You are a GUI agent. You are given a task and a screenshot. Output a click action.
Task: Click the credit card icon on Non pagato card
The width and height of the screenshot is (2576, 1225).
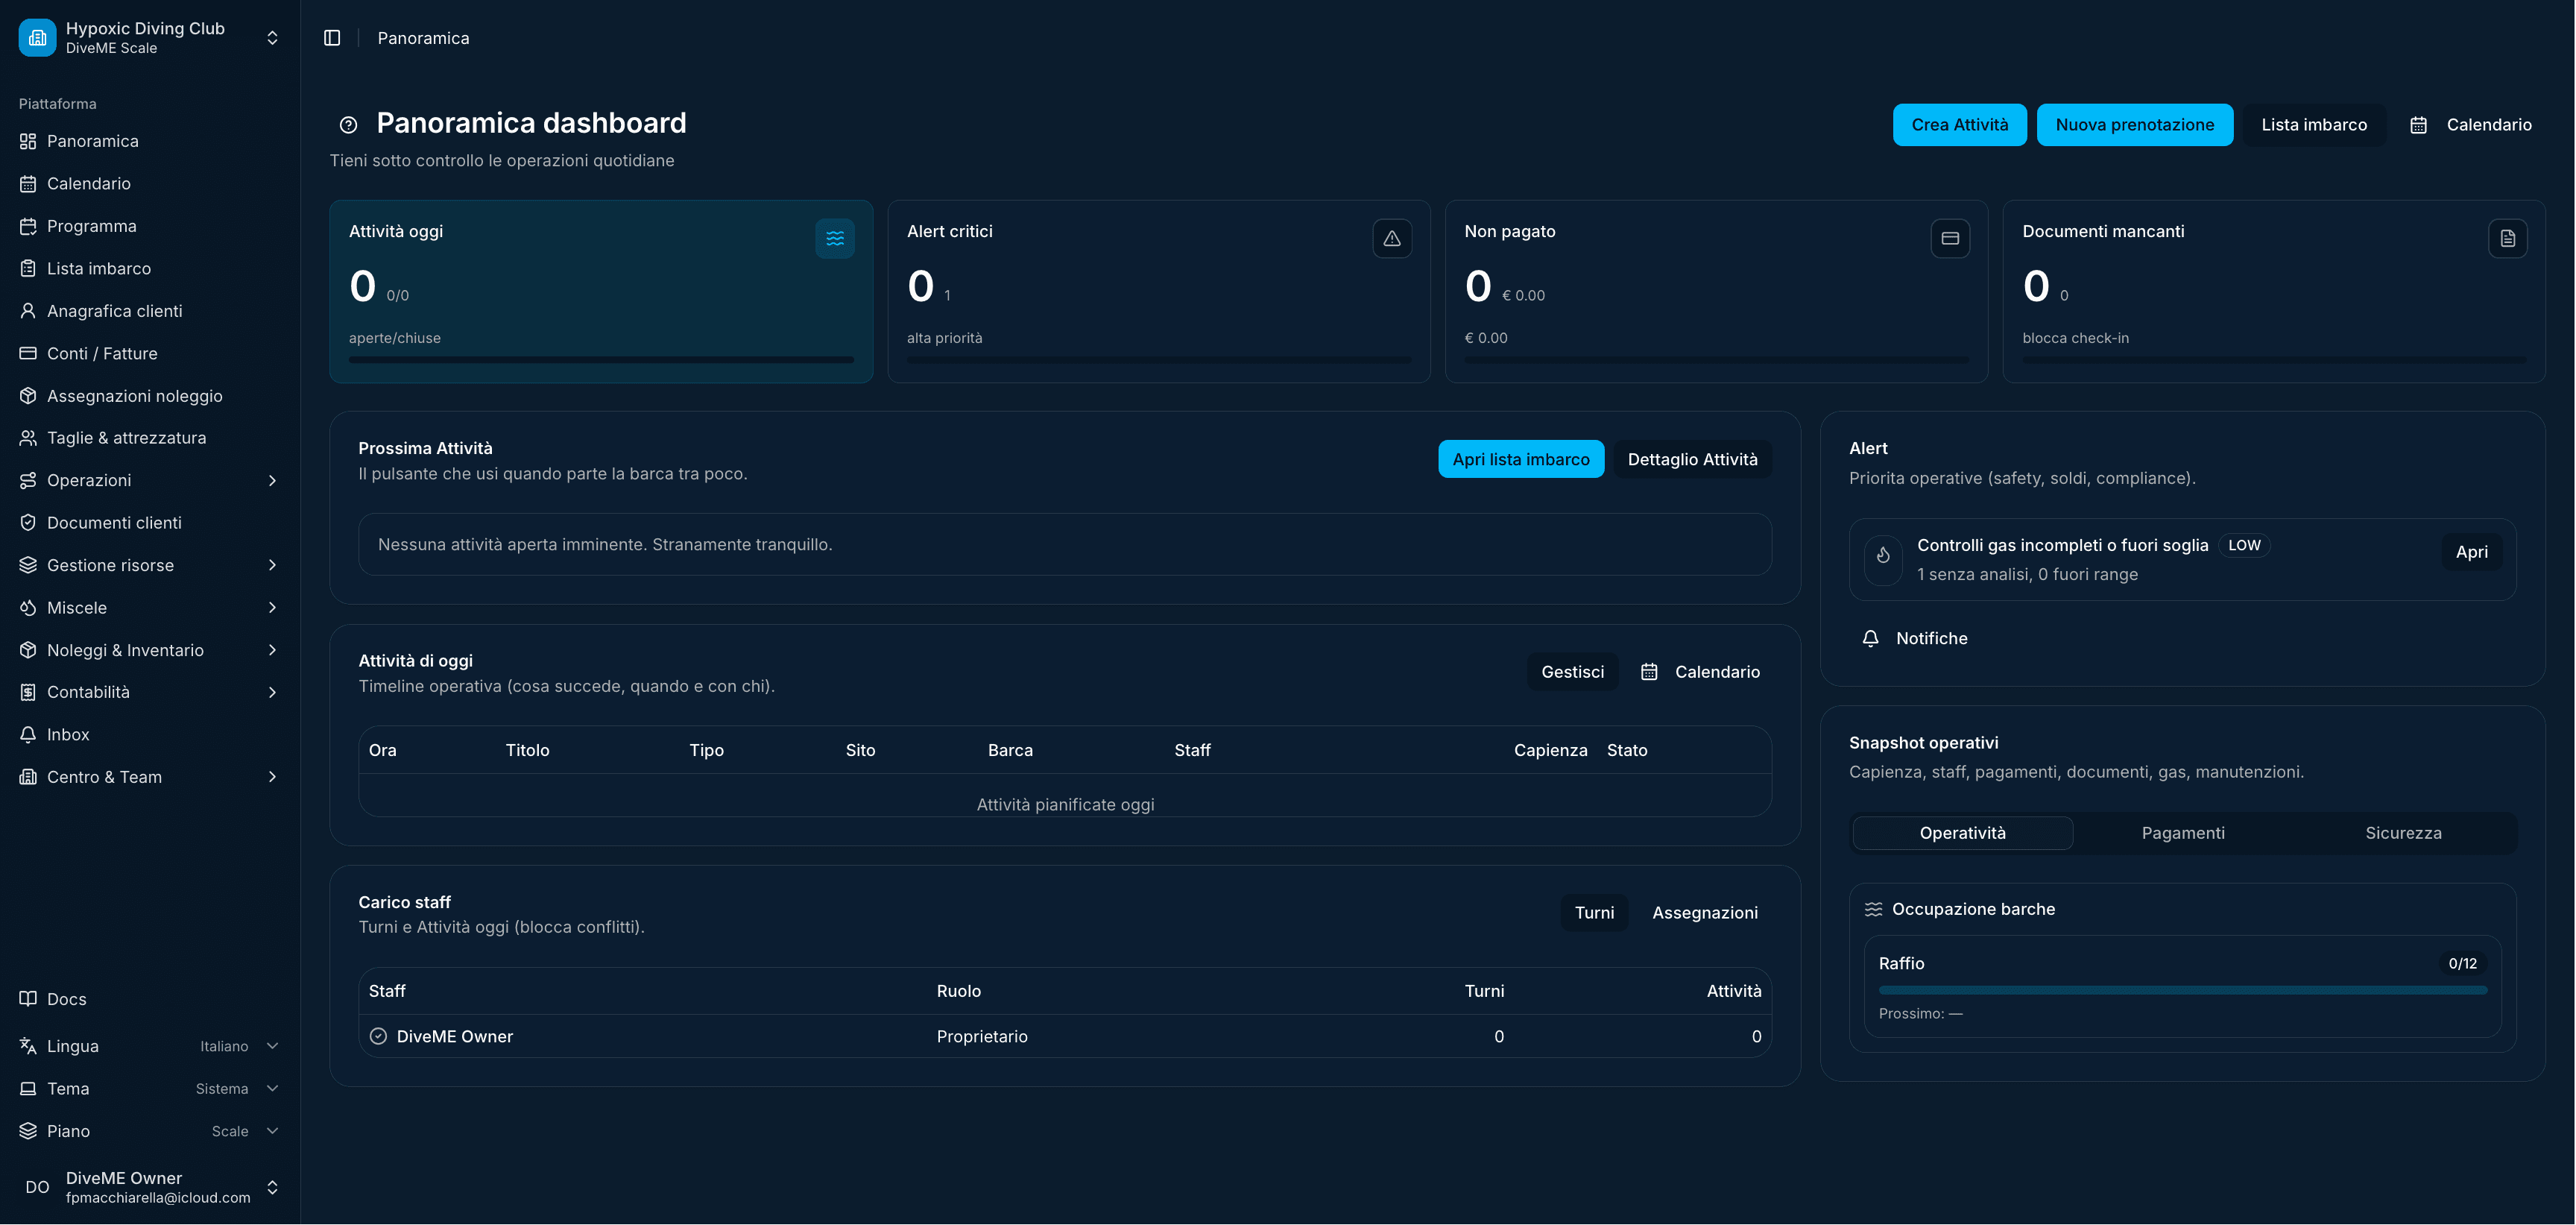[x=1950, y=239]
